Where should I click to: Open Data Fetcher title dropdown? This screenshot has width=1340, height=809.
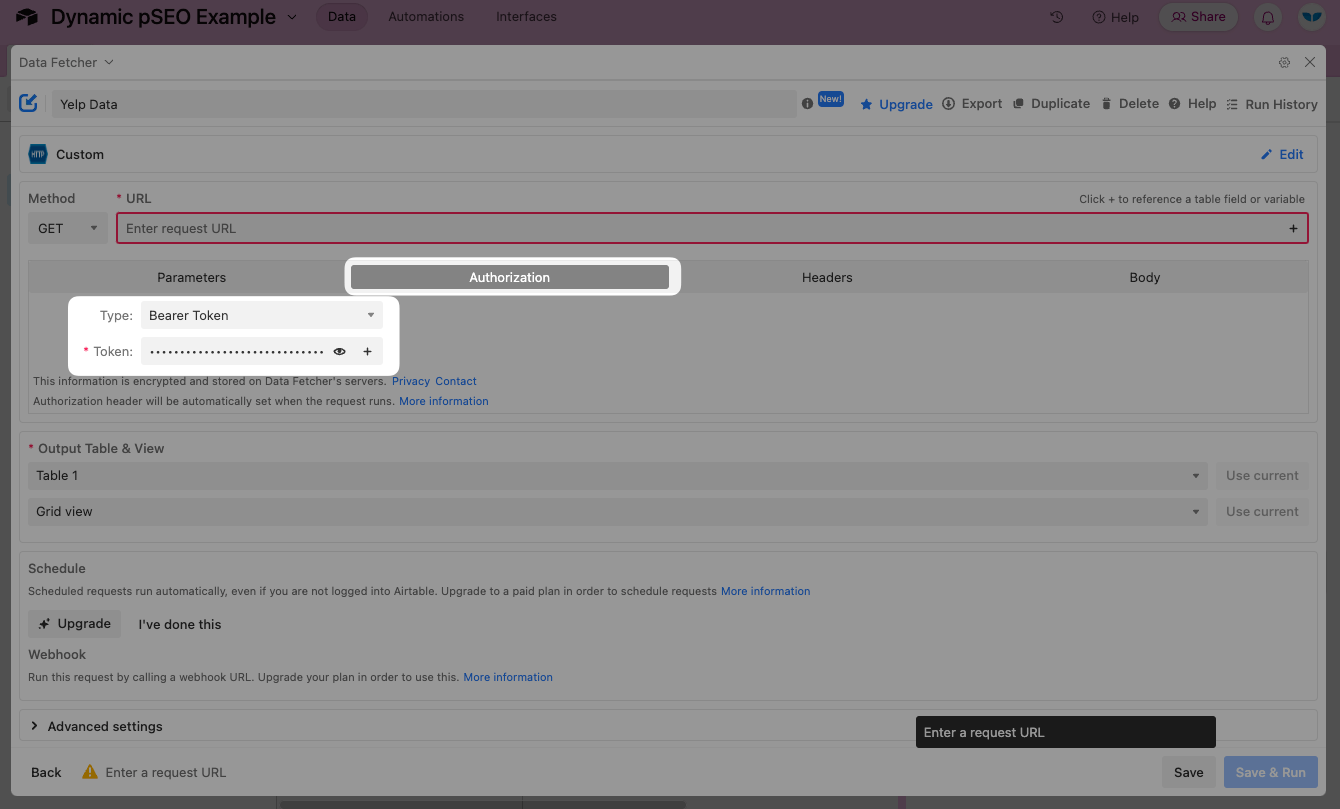(x=66, y=62)
